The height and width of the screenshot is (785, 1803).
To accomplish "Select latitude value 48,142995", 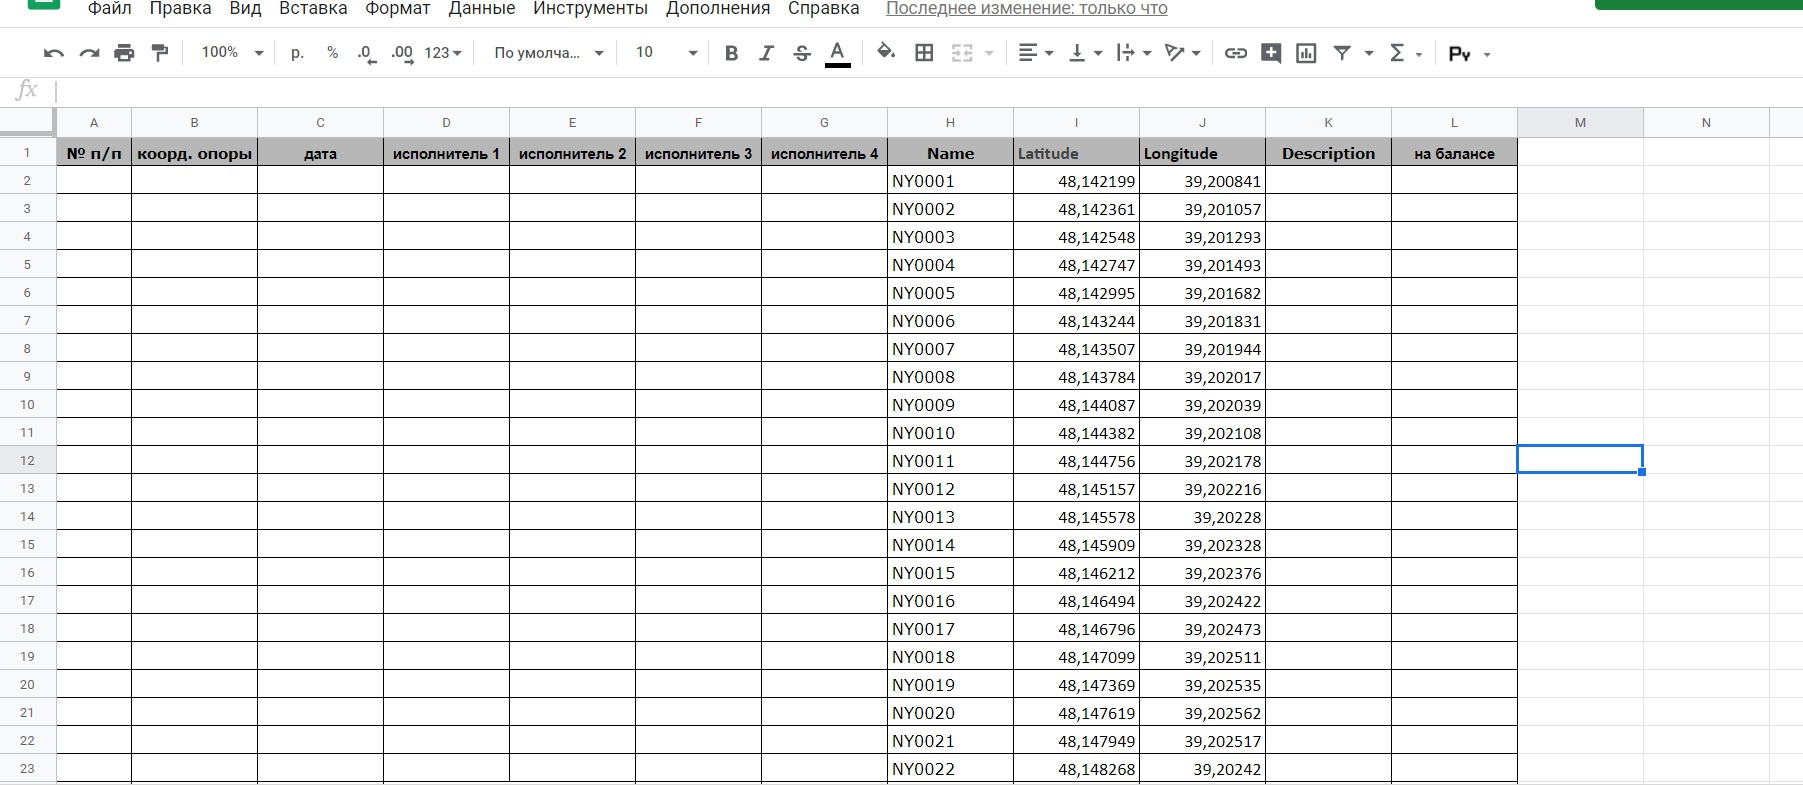I will click(x=1076, y=293).
